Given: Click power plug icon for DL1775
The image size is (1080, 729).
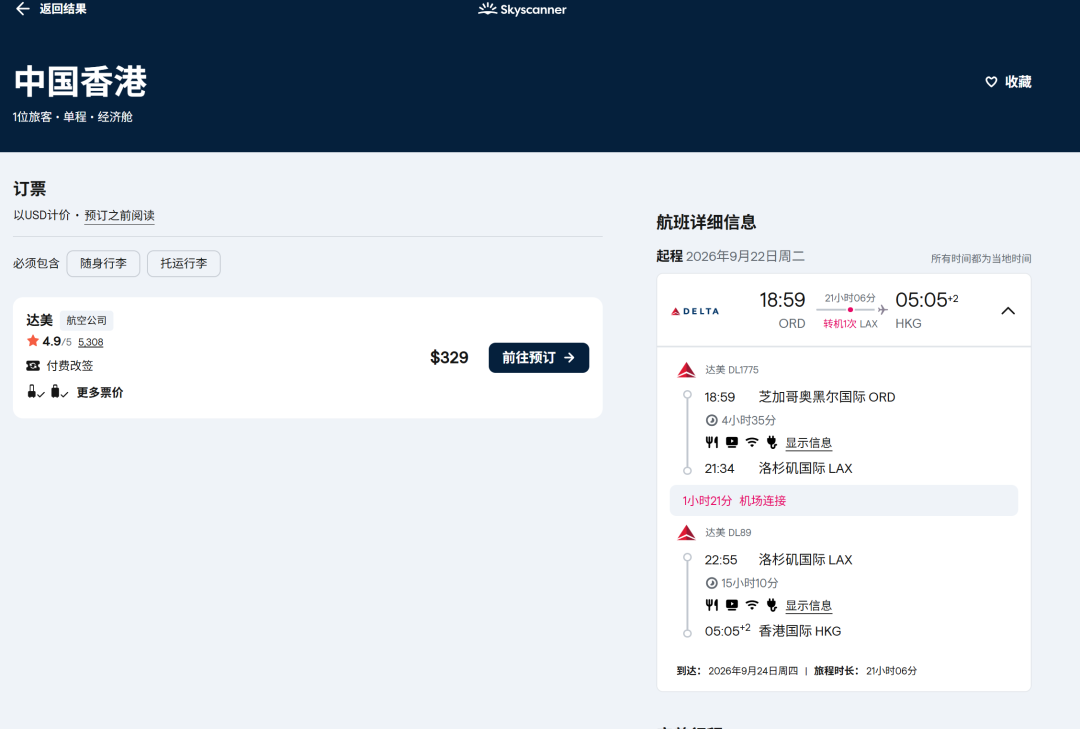Looking at the screenshot, I should 771,442.
